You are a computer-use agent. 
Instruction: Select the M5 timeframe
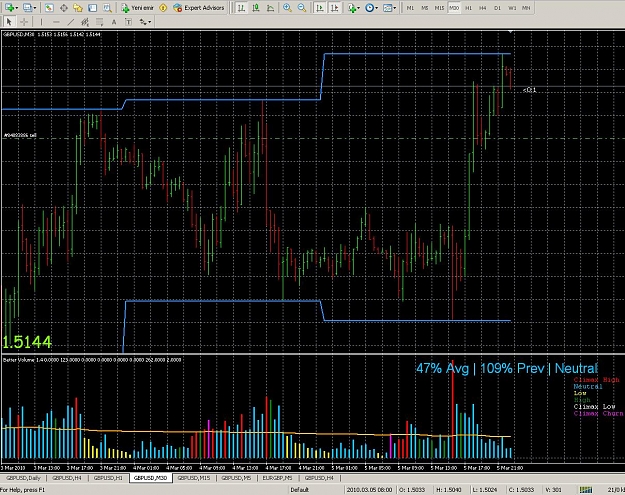point(425,8)
